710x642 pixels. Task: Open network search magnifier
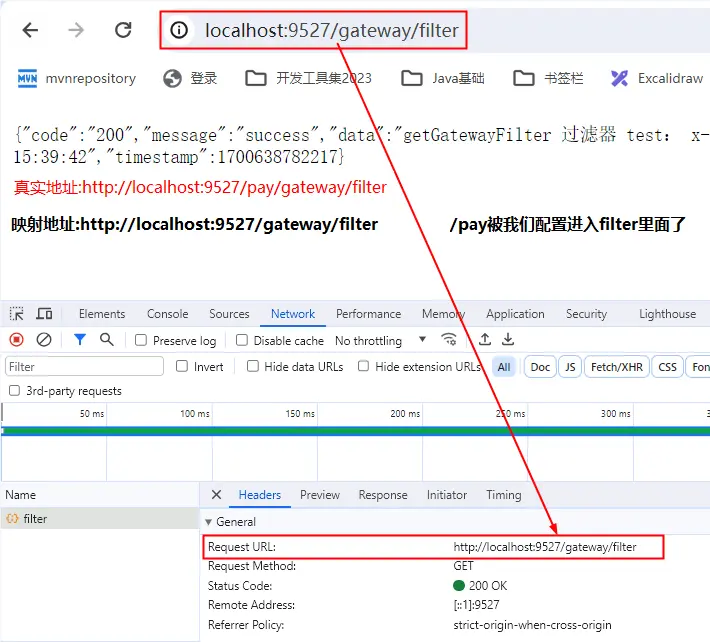pos(107,340)
